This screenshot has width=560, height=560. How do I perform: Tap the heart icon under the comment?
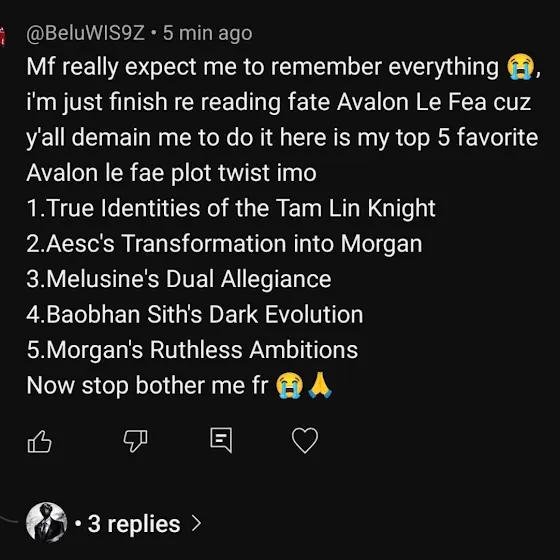click(305, 440)
